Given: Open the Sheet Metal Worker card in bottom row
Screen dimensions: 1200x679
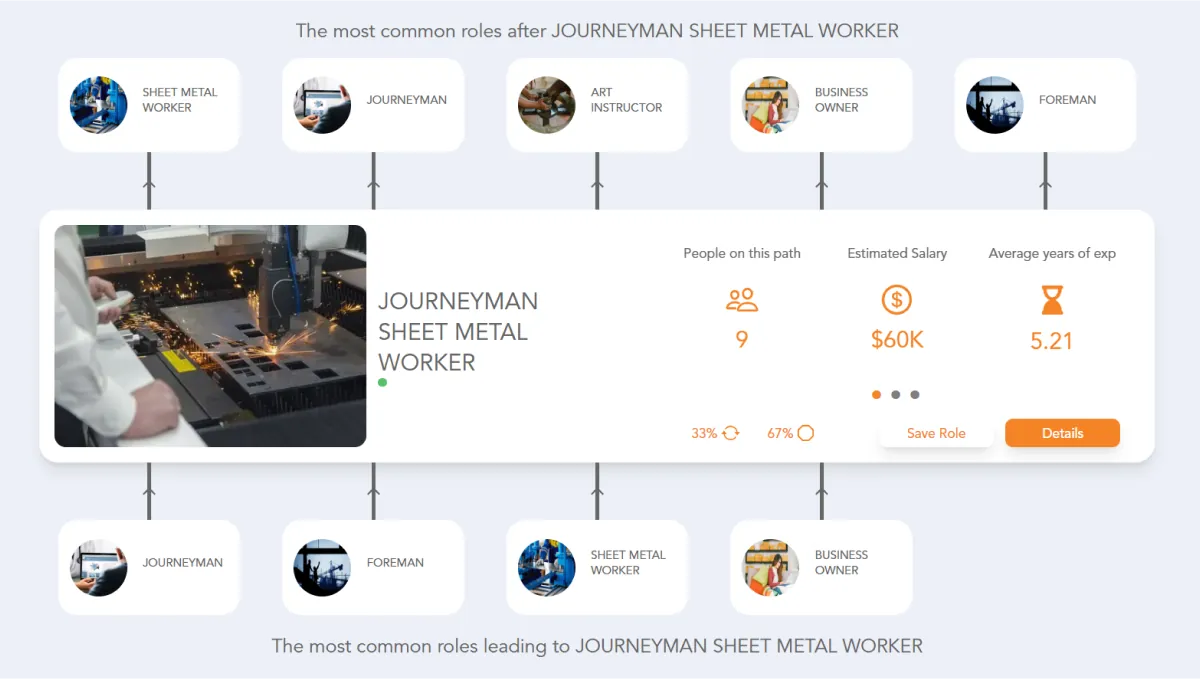Looking at the screenshot, I should [x=596, y=567].
